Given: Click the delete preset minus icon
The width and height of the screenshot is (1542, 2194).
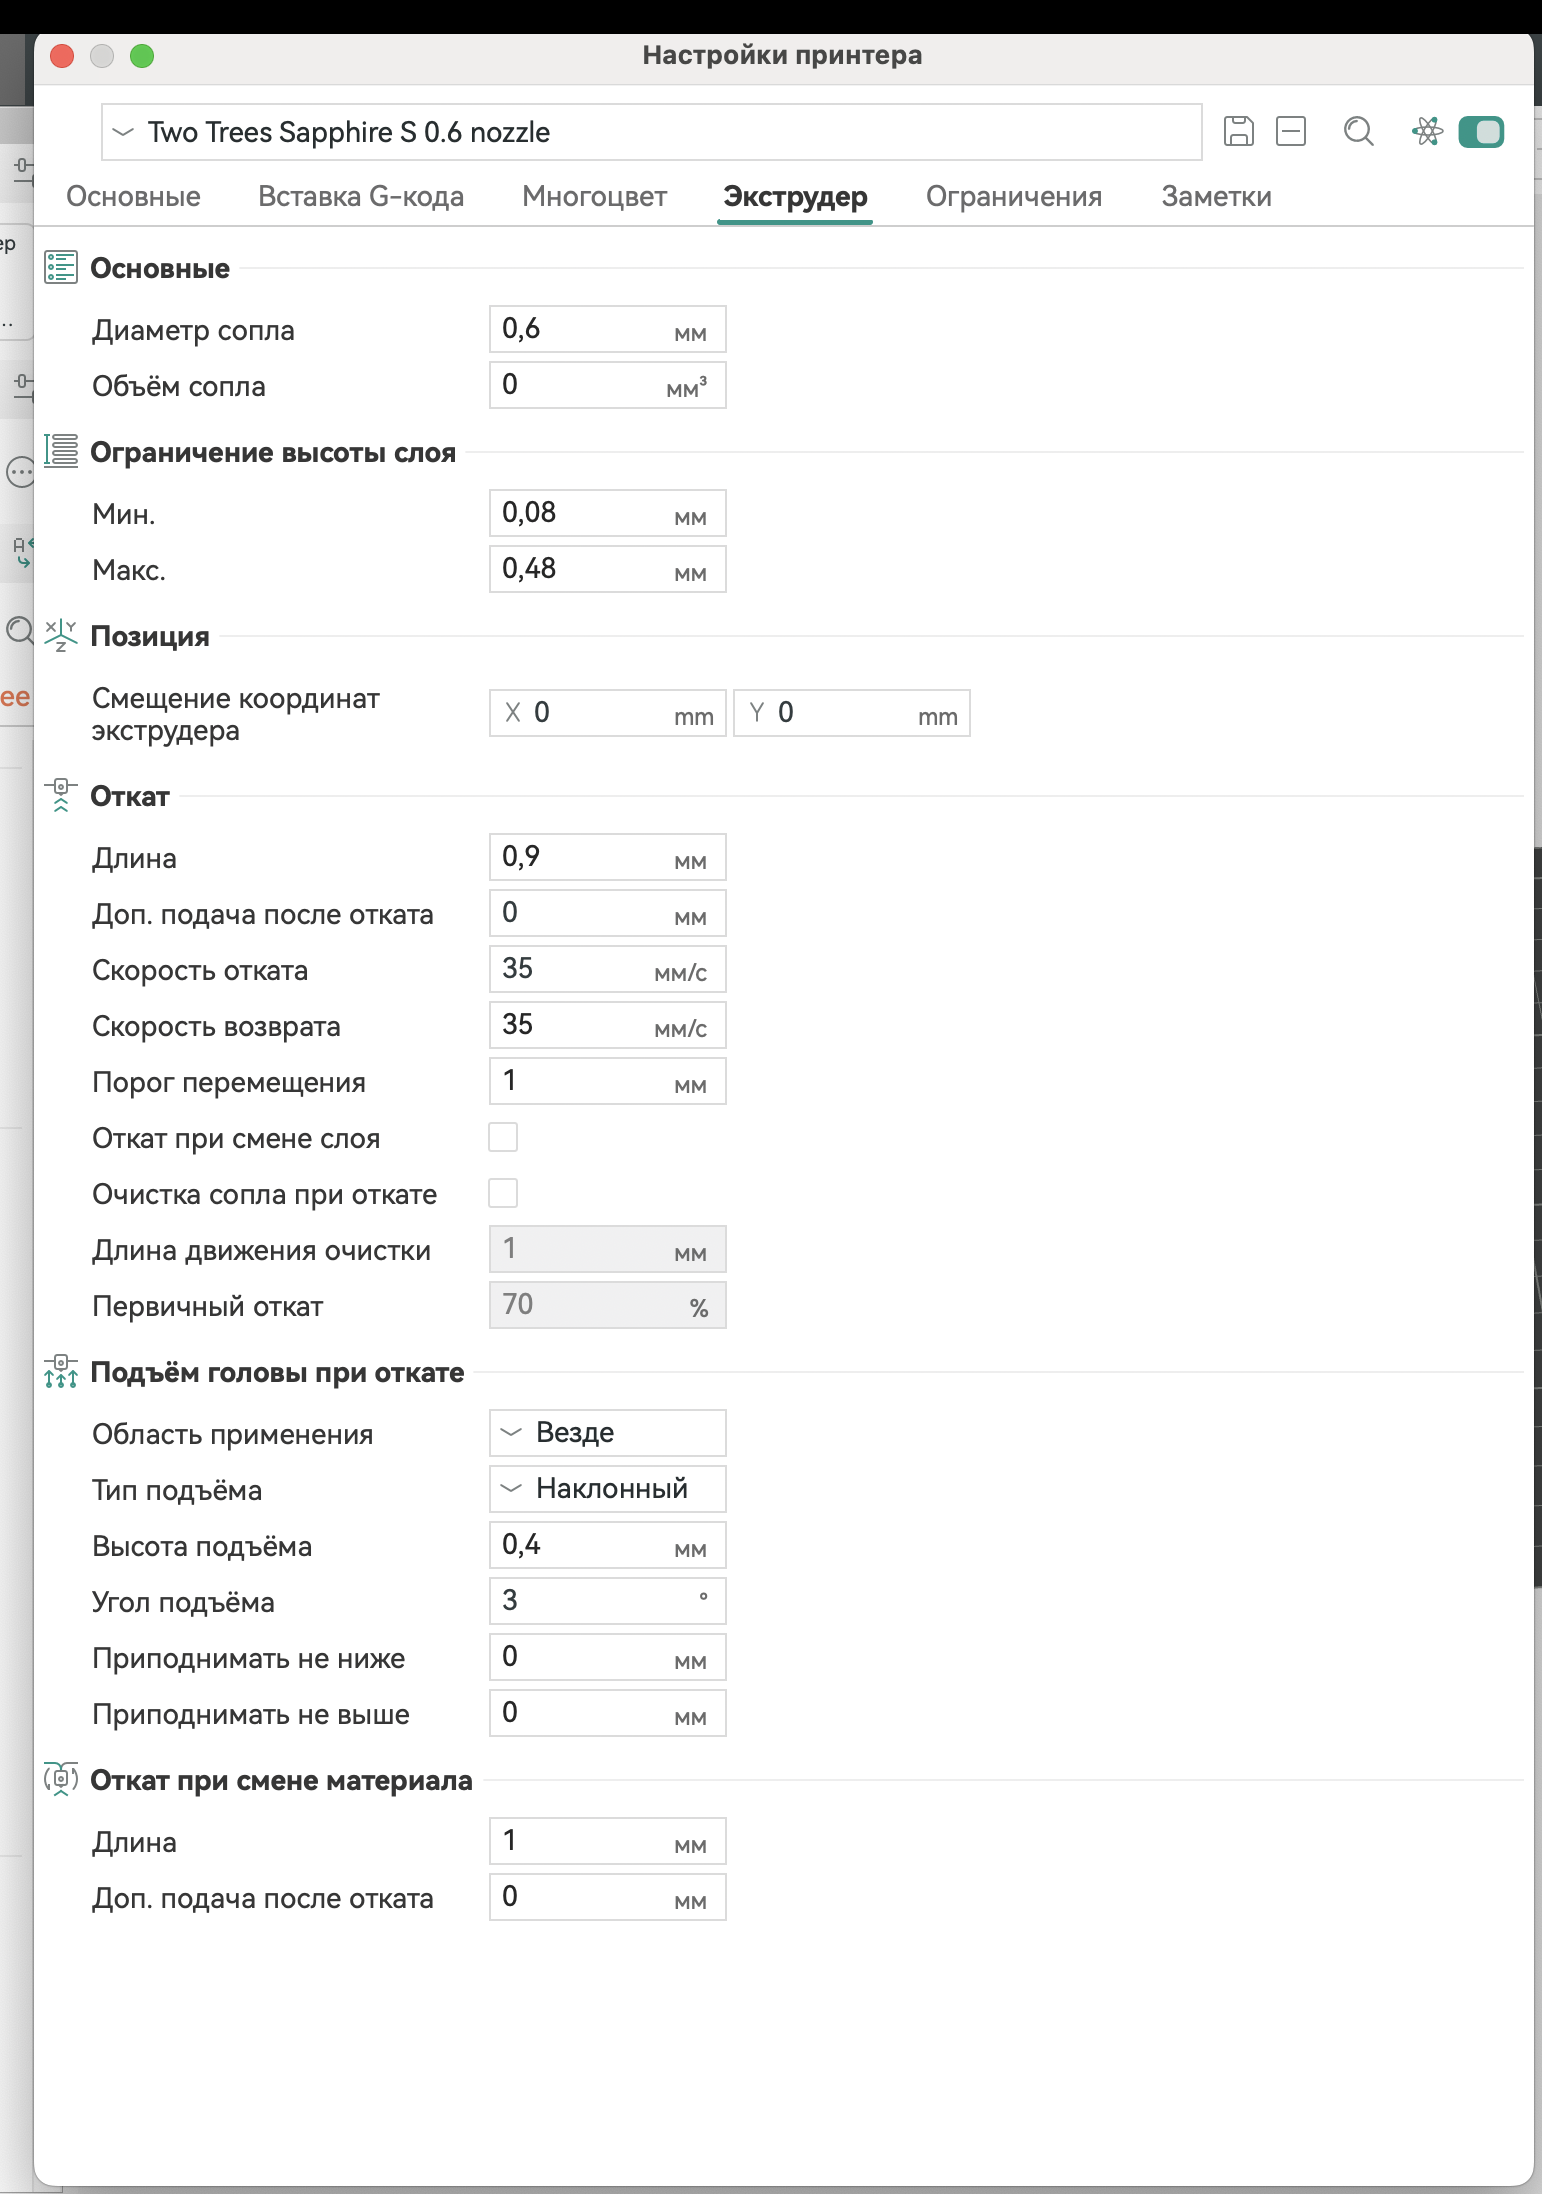Looking at the screenshot, I should (x=1291, y=131).
